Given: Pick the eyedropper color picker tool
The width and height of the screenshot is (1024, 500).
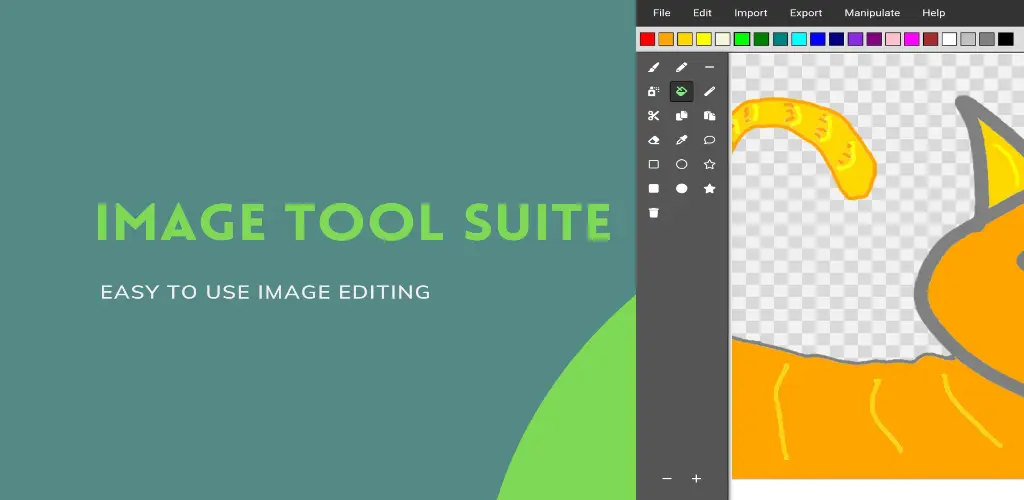Looking at the screenshot, I should (x=681, y=140).
